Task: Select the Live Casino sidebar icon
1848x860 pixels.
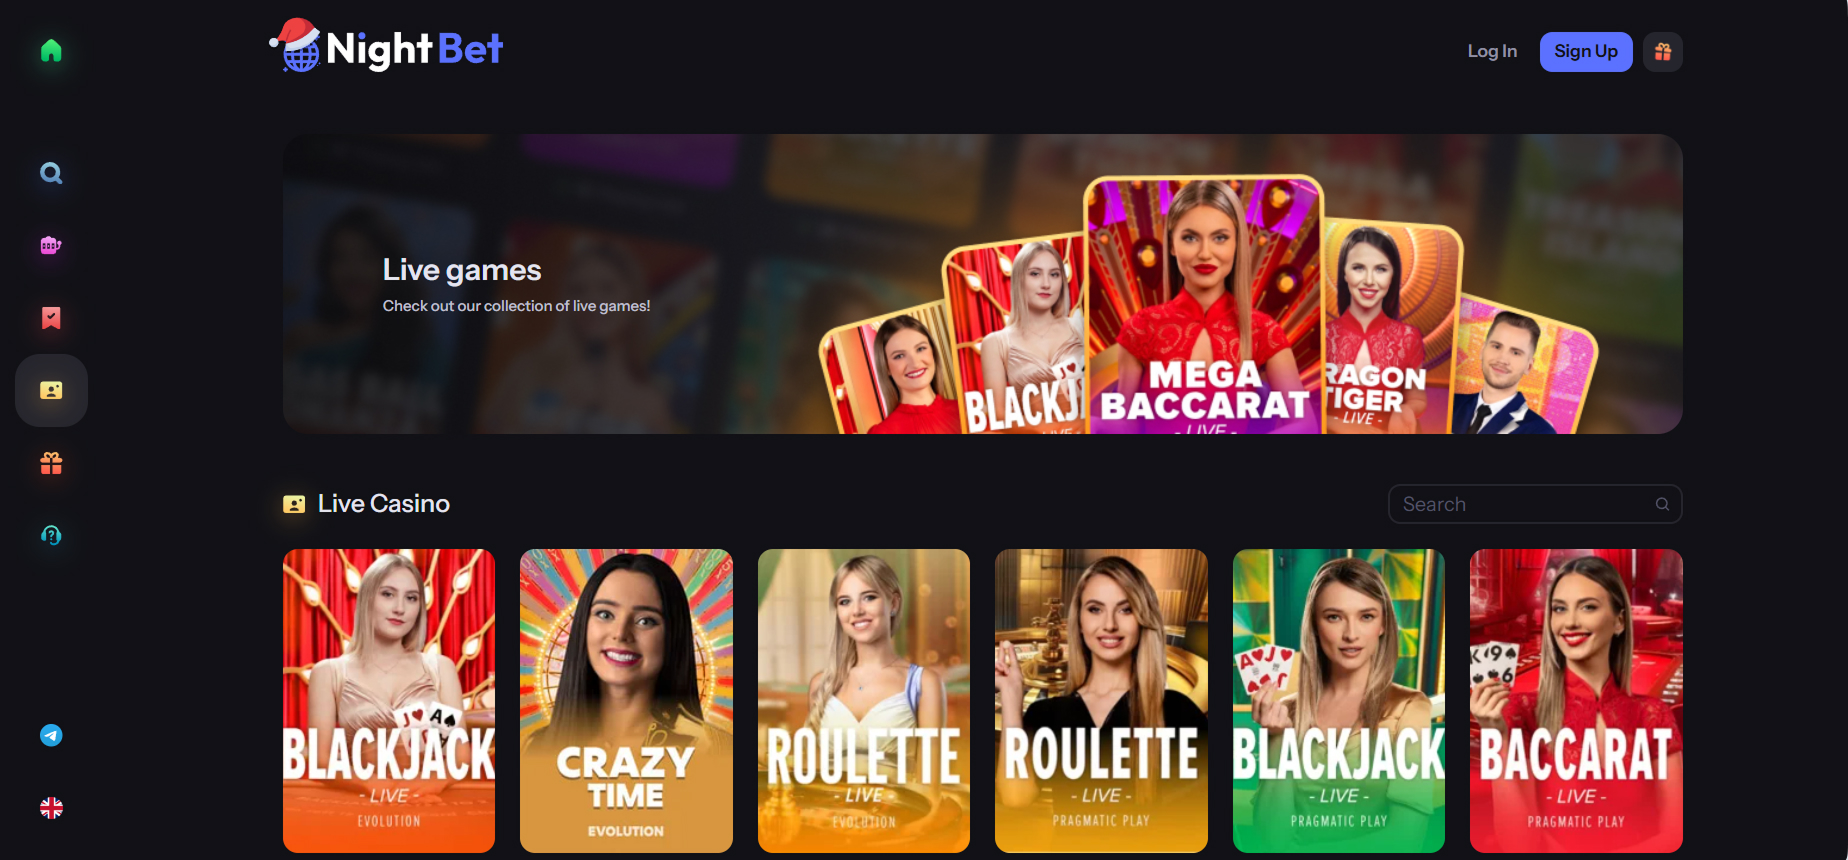Action: [x=51, y=390]
